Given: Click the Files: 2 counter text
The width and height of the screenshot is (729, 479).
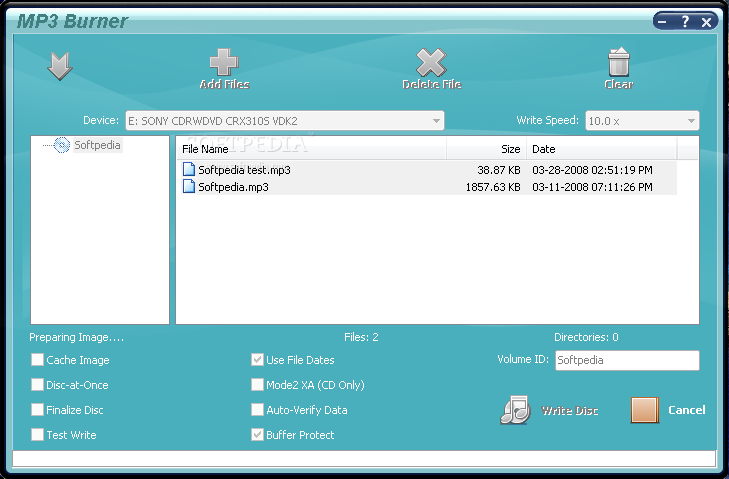Looking at the screenshot, I should pos(361,337).
